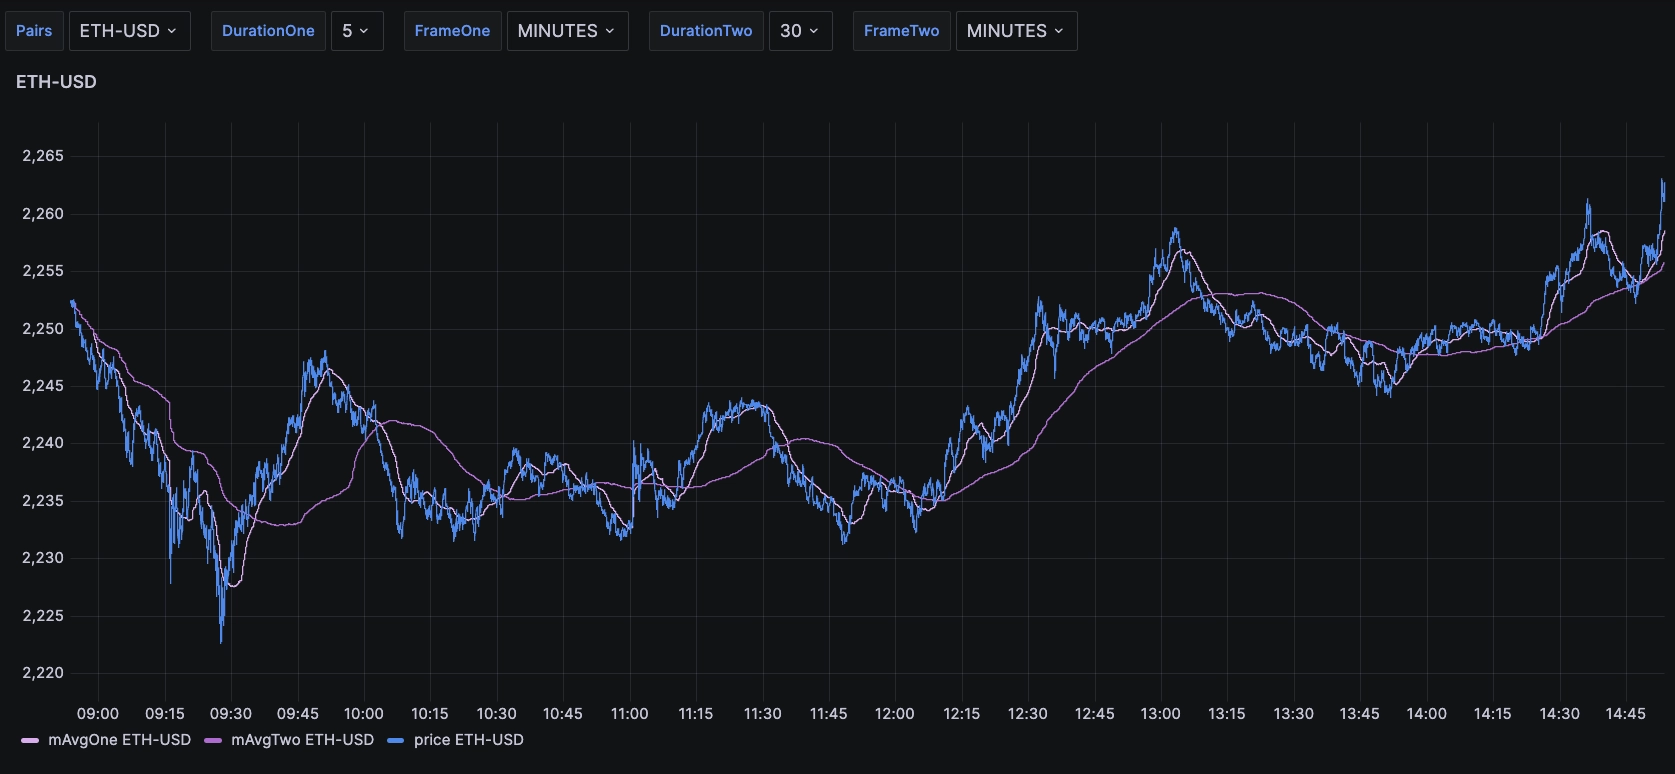Click the DurationTwo variable label

(x=706, y=31)
